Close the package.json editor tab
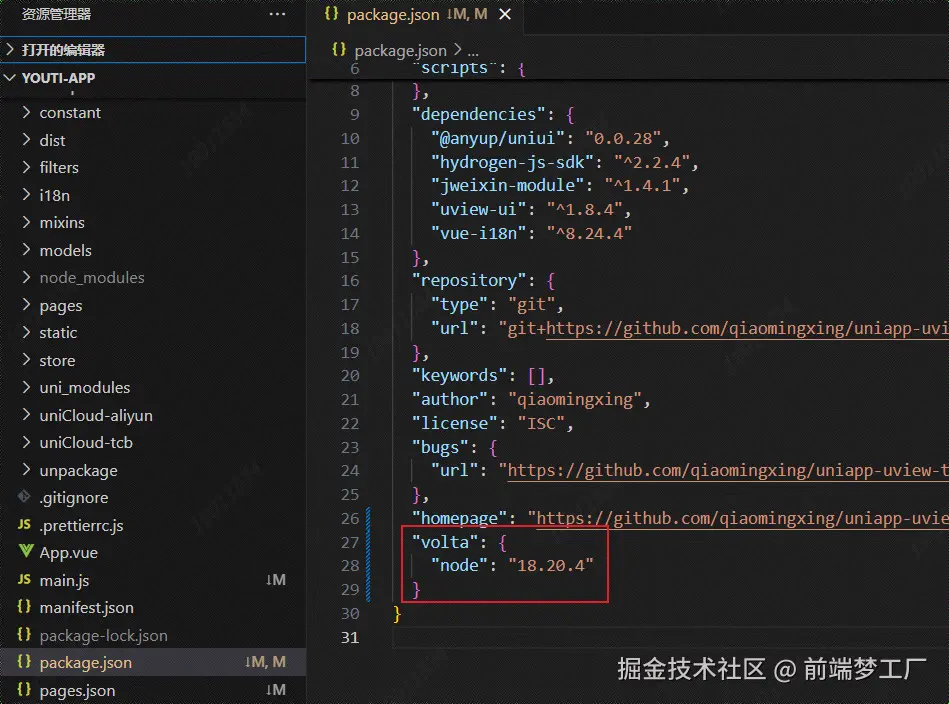 (x=505, y=14)
